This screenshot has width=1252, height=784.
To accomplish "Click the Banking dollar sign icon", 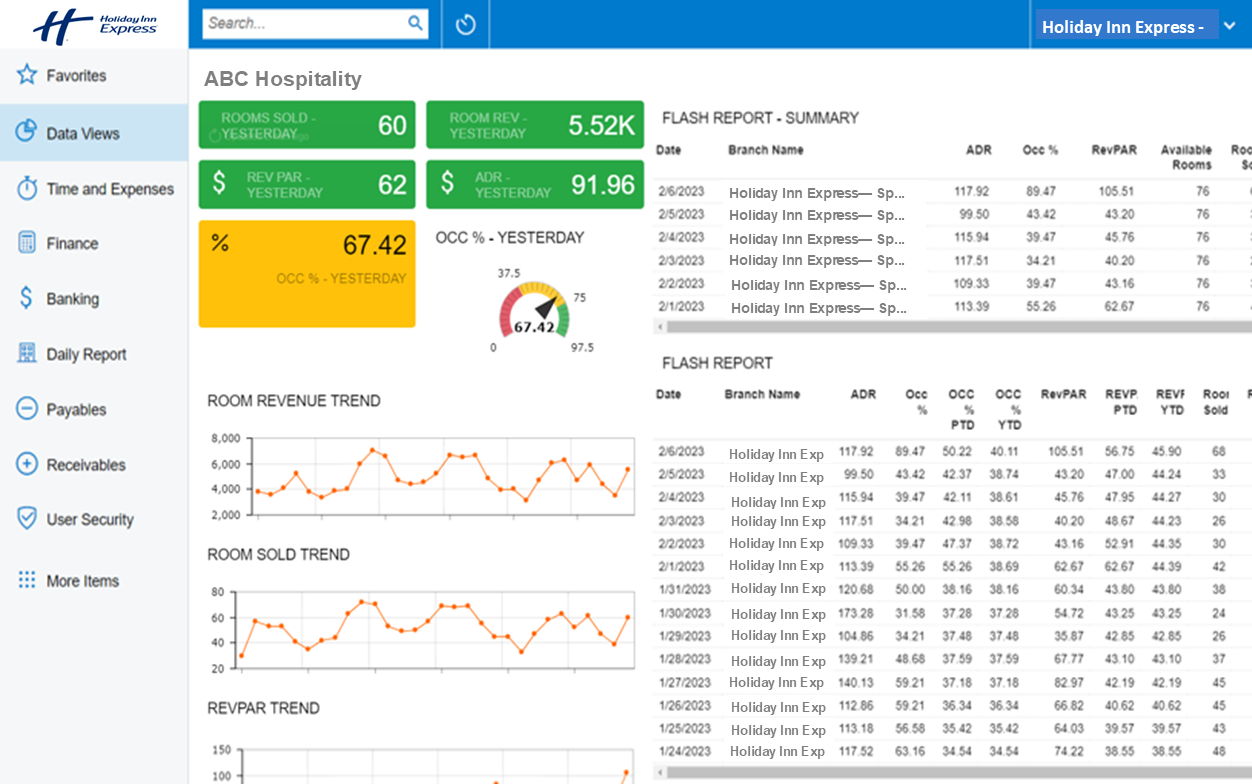I will (27, 298).
